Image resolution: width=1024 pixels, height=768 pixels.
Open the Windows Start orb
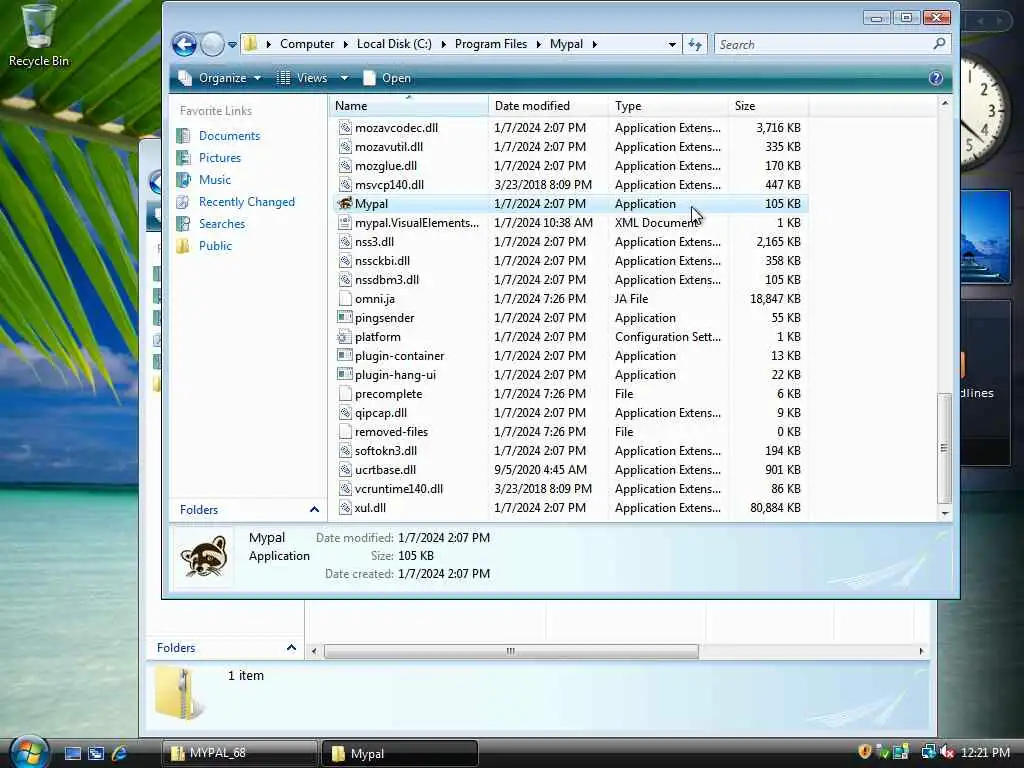click(x=28, y=752)
